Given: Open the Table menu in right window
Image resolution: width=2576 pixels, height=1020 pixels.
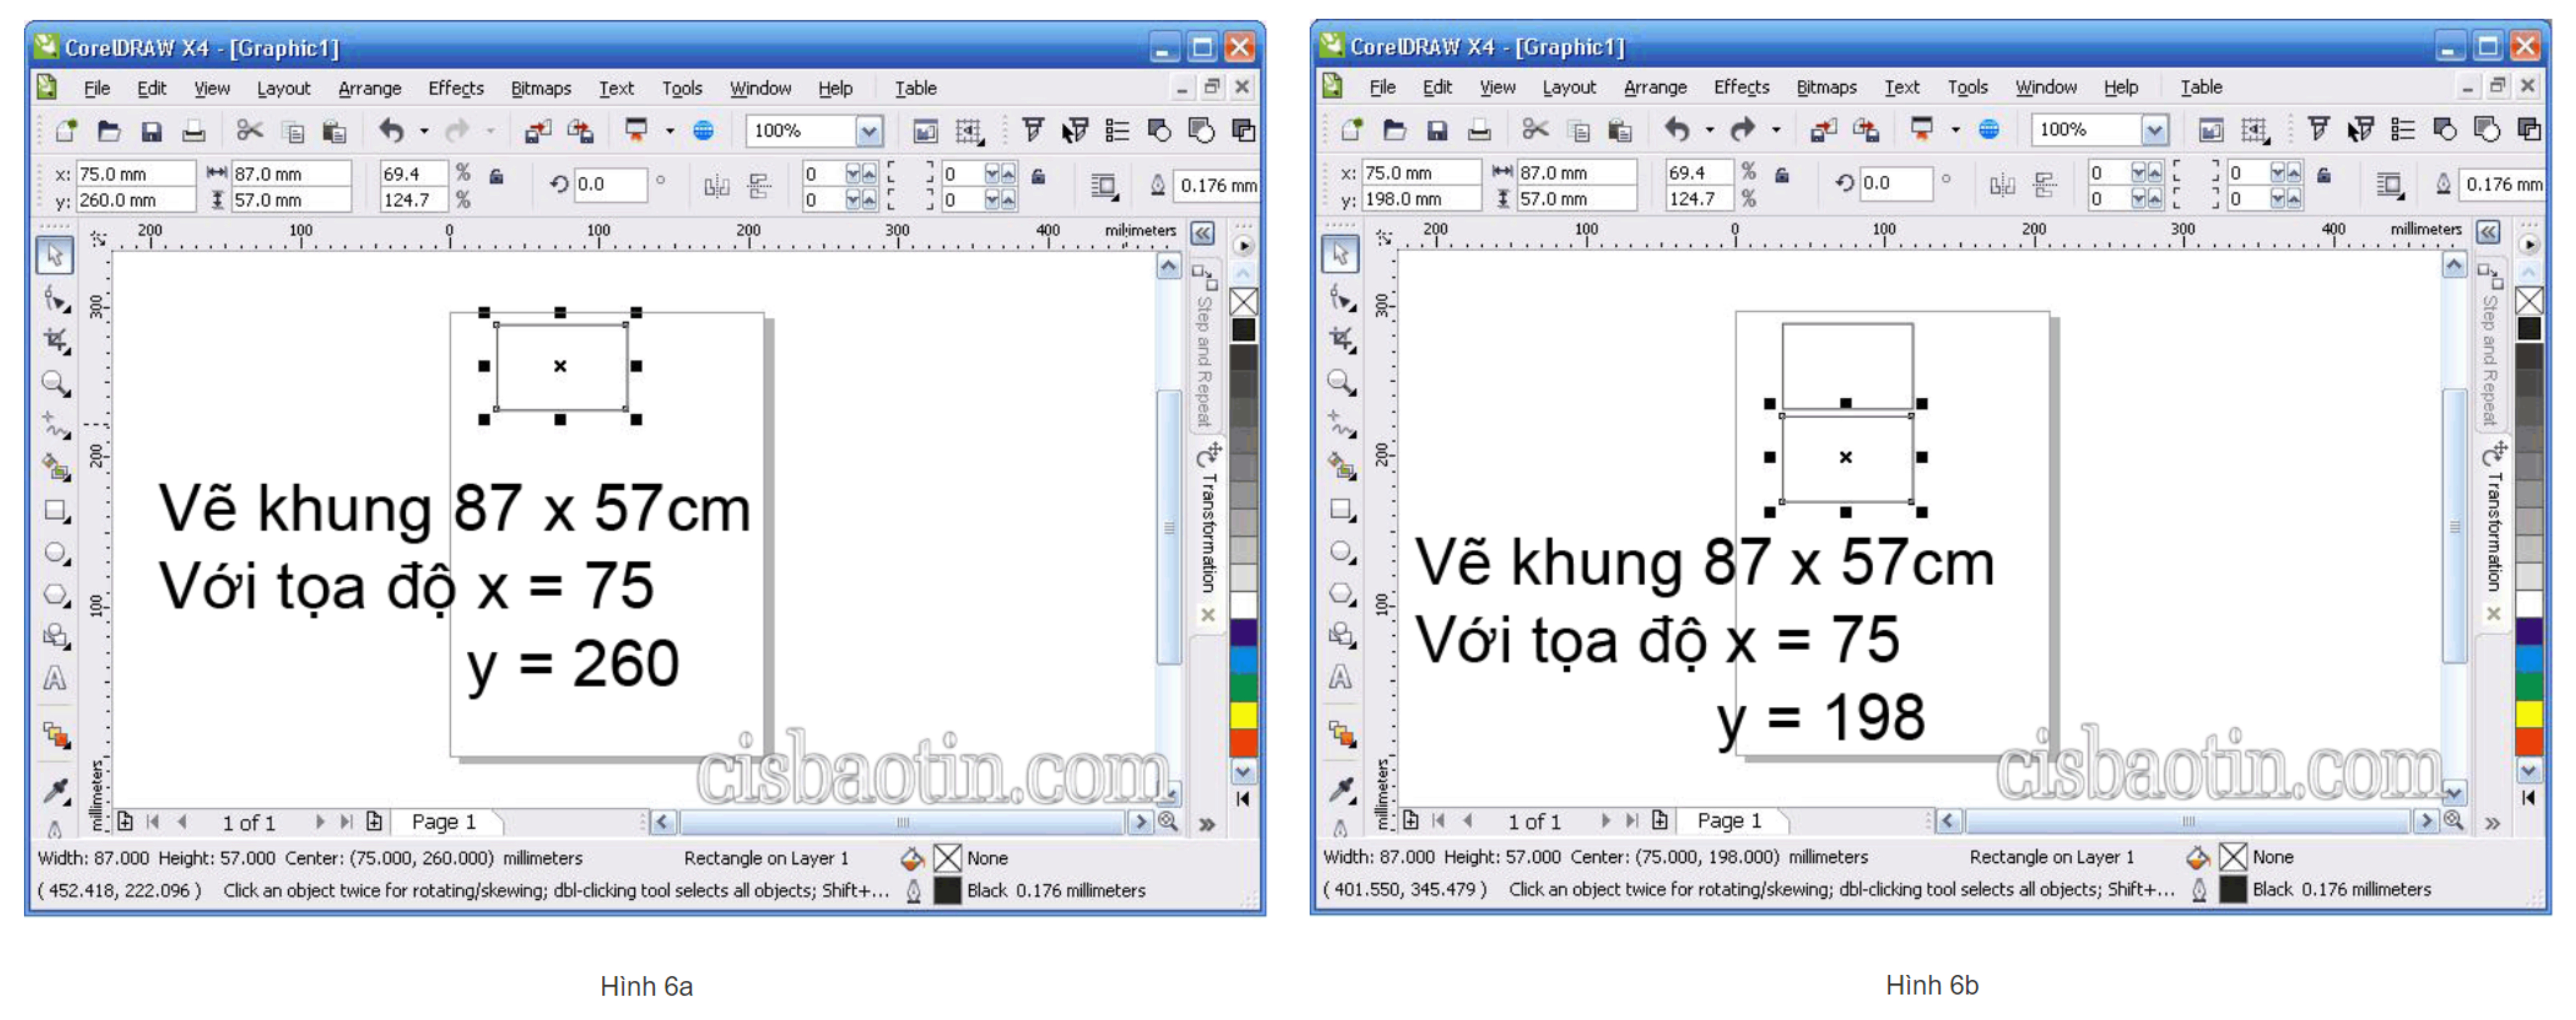Looking at the screenshot, I should [x=2201, y=87].
